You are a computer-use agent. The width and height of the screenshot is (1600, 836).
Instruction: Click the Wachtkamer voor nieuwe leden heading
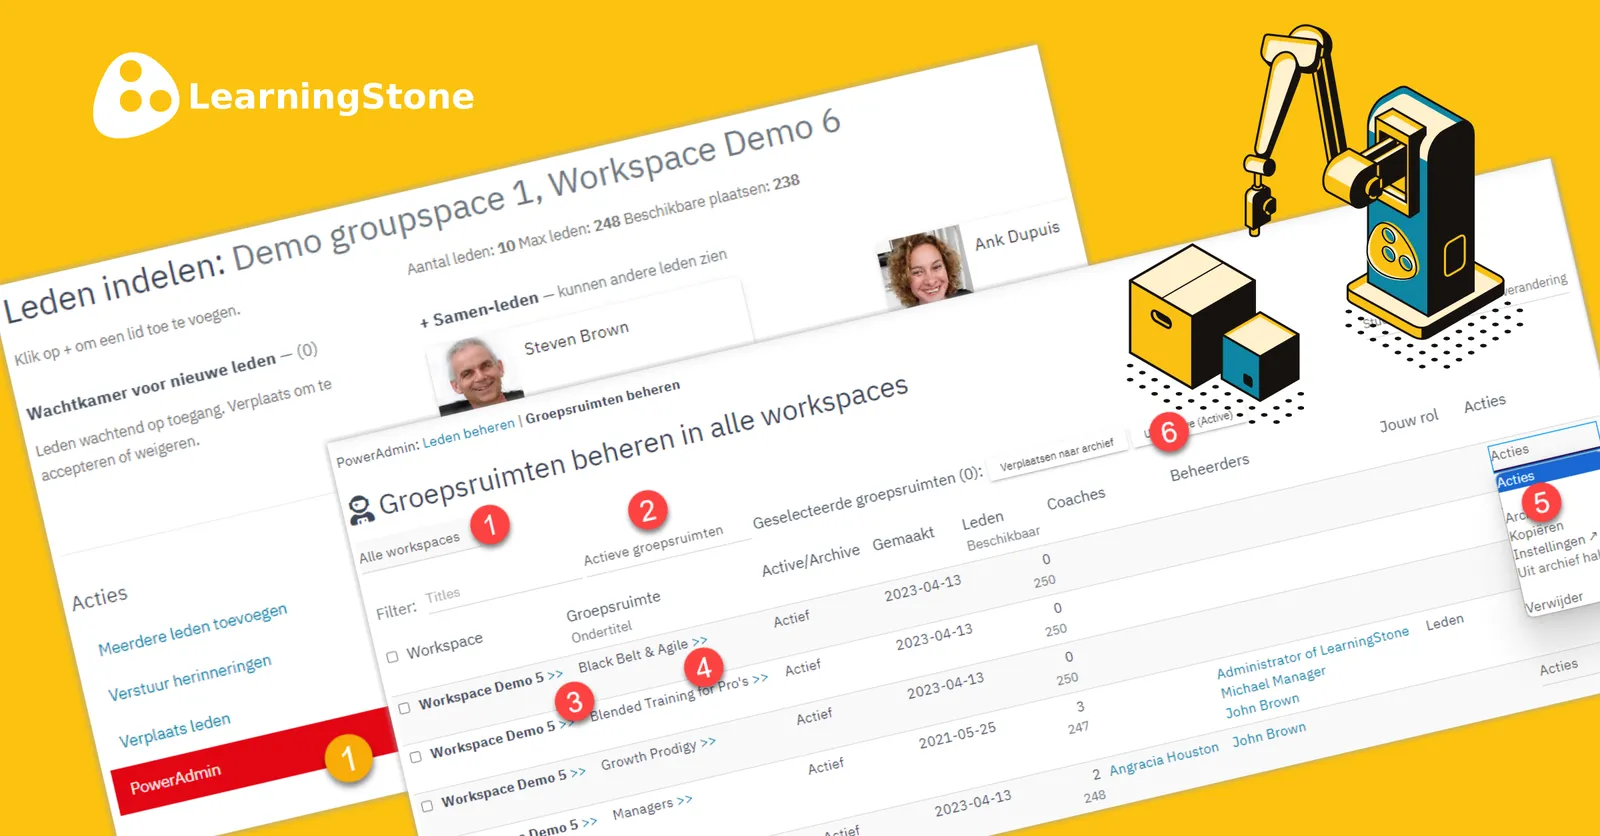[x=151, y=387]
